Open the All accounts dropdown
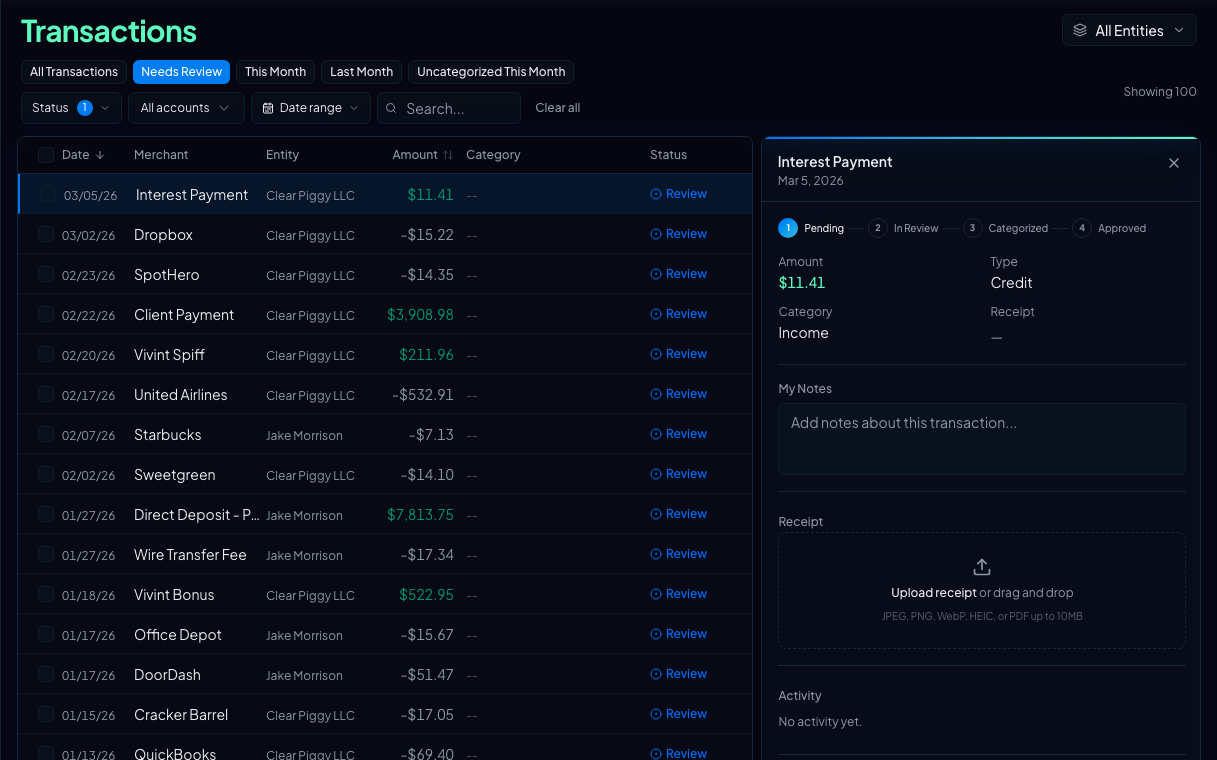 pos(186,108)
